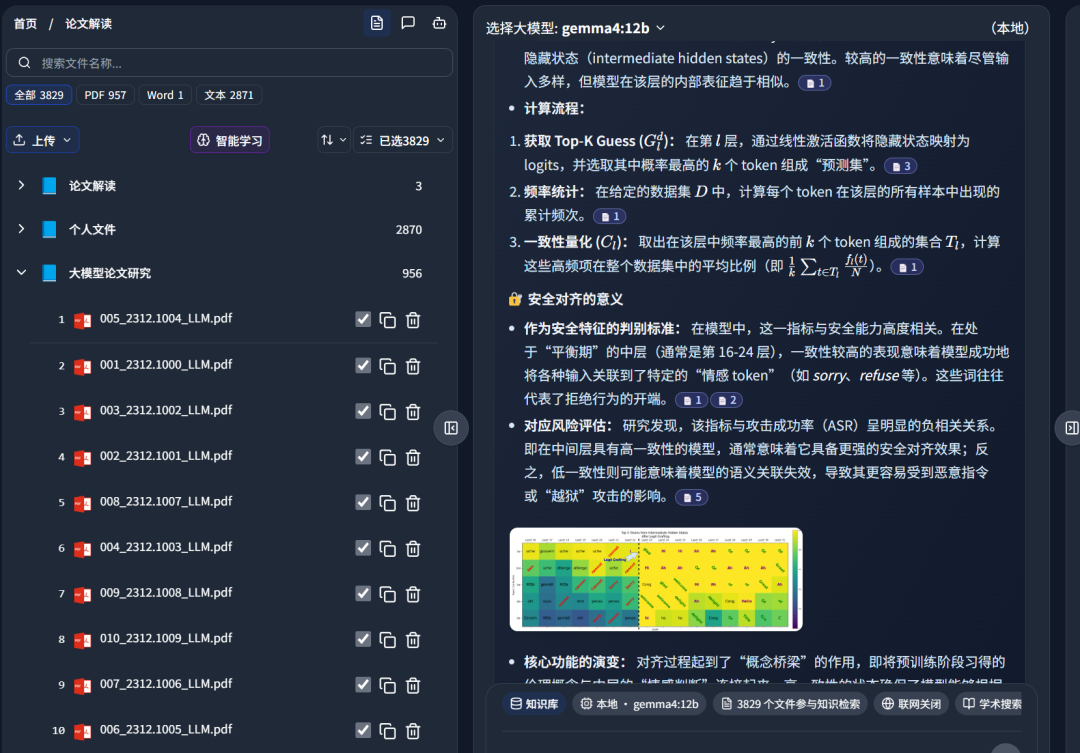Image resolution: width=1080 pixels, height=753 pixels.
Task: Open the robot assistant icon in header
Action: click(439, 23)
